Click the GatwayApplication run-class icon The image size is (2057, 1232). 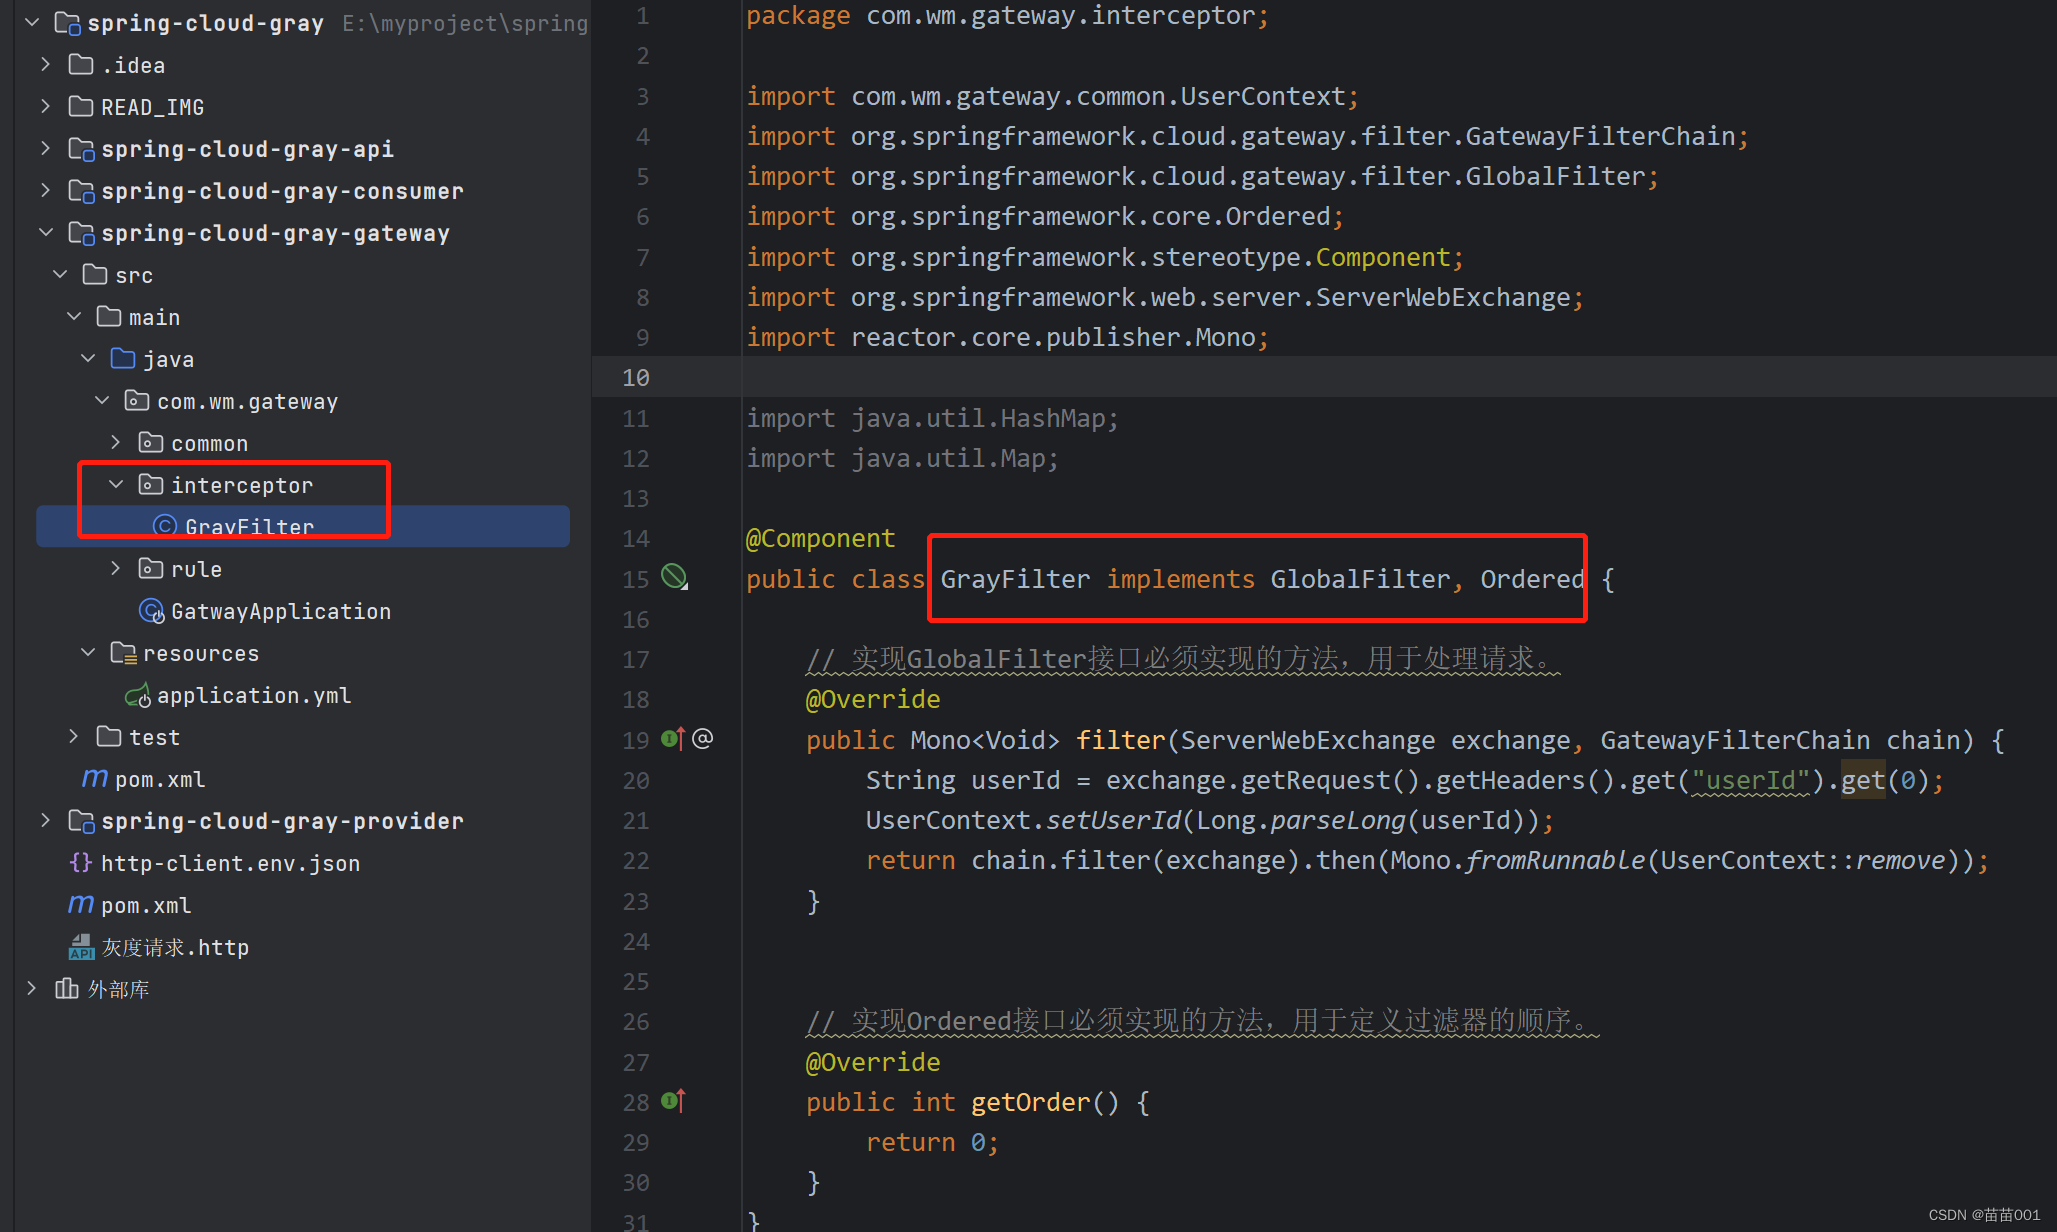(151, 611)
